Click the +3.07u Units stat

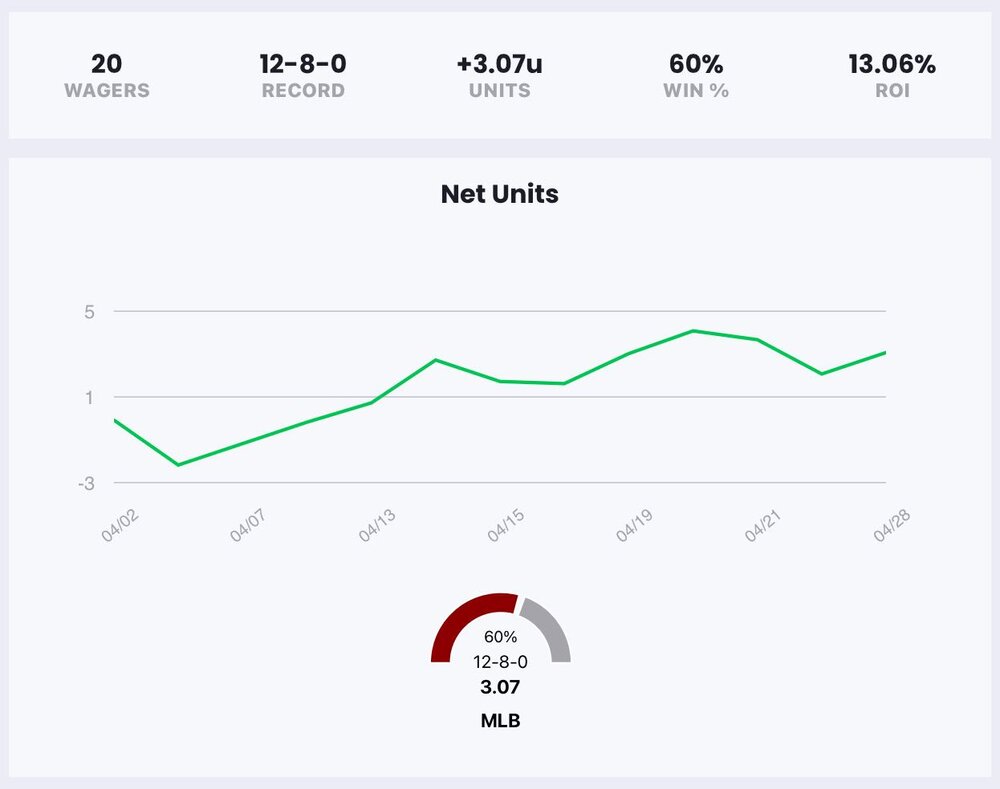pos(499,76)
